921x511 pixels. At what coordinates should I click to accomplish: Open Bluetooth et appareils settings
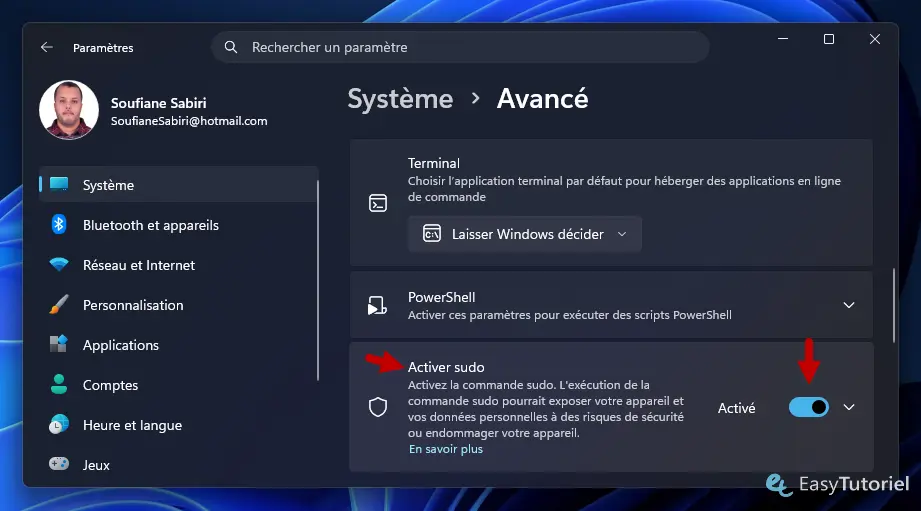click(179, 225)
